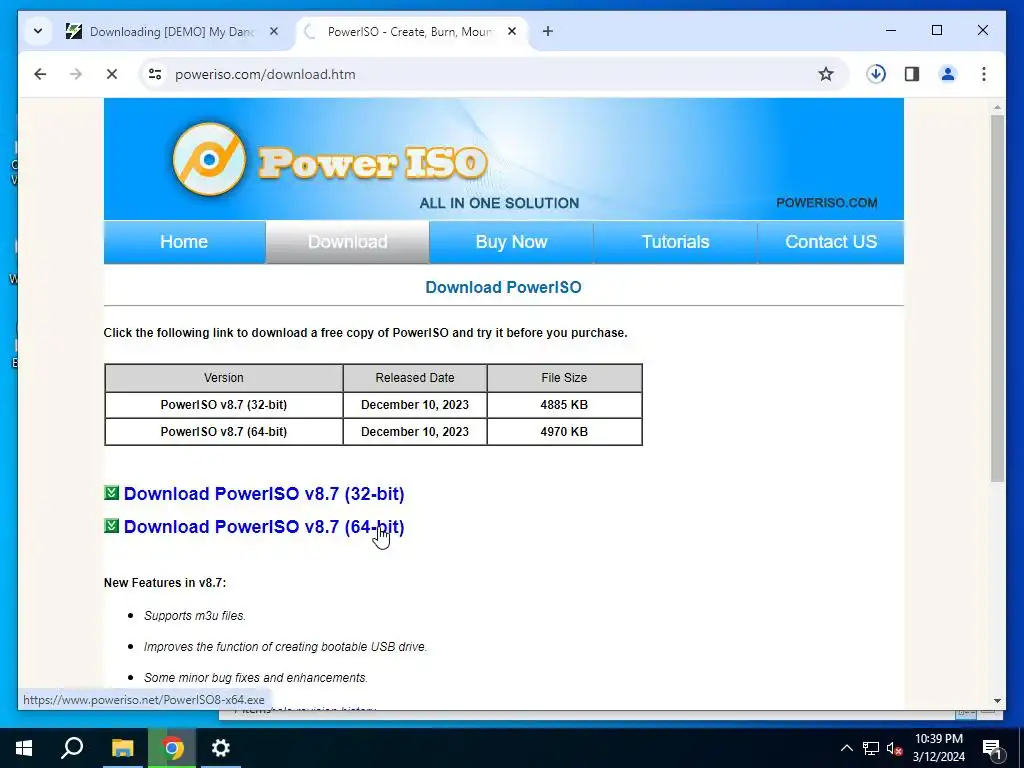Click the page vertical scrollbar thumb
This screenshot has height=768, width=1024.
[997, 298]
